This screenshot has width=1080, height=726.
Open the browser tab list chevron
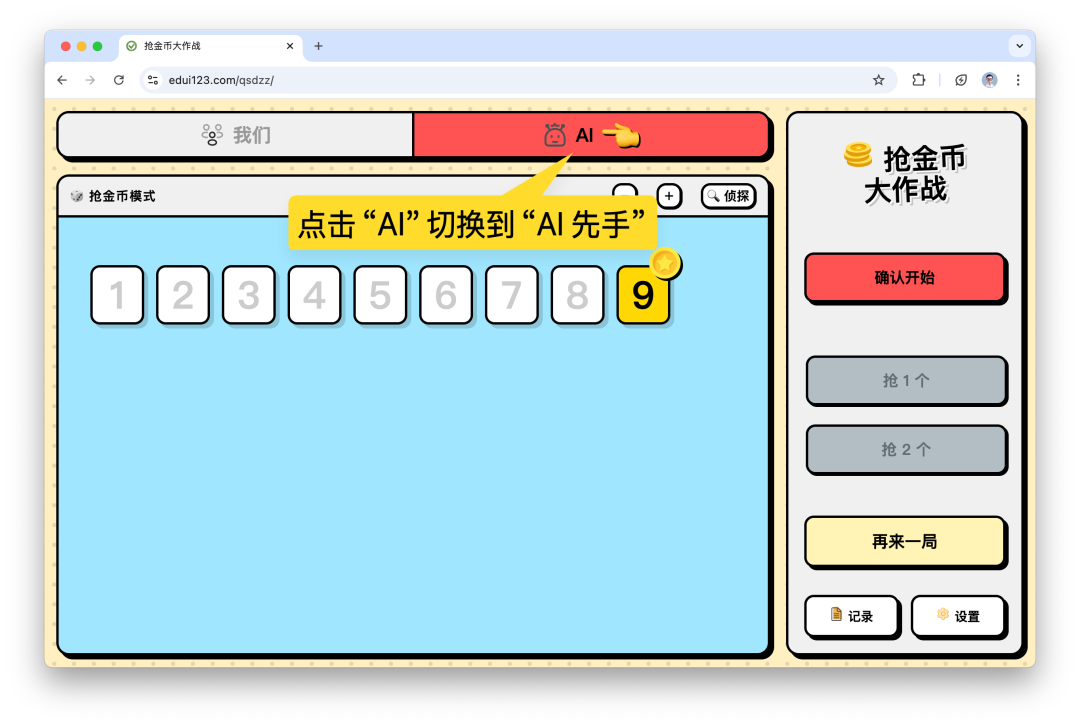(x=1020, y=46)
